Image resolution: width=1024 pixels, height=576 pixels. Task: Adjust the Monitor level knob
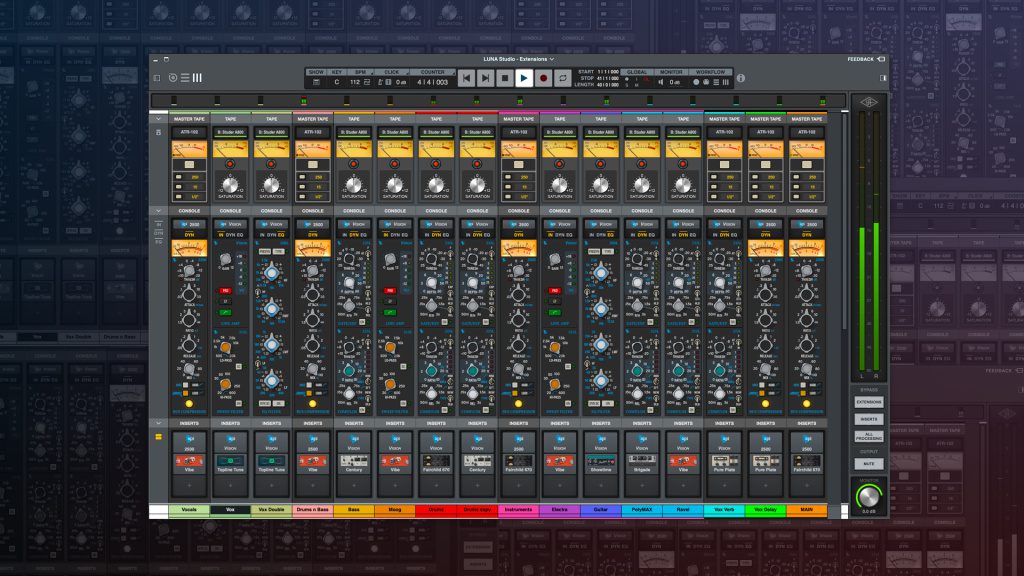point(869,497)
